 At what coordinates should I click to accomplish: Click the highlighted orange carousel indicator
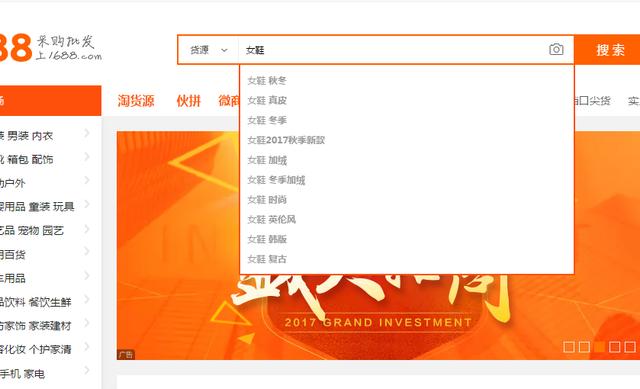coord(599,347)
